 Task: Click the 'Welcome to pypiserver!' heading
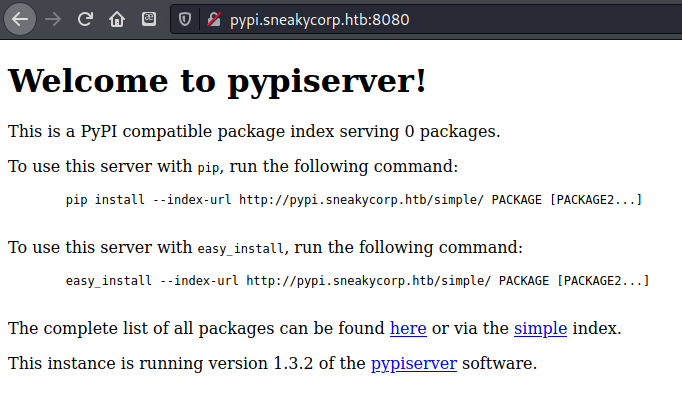pos(217,81)
